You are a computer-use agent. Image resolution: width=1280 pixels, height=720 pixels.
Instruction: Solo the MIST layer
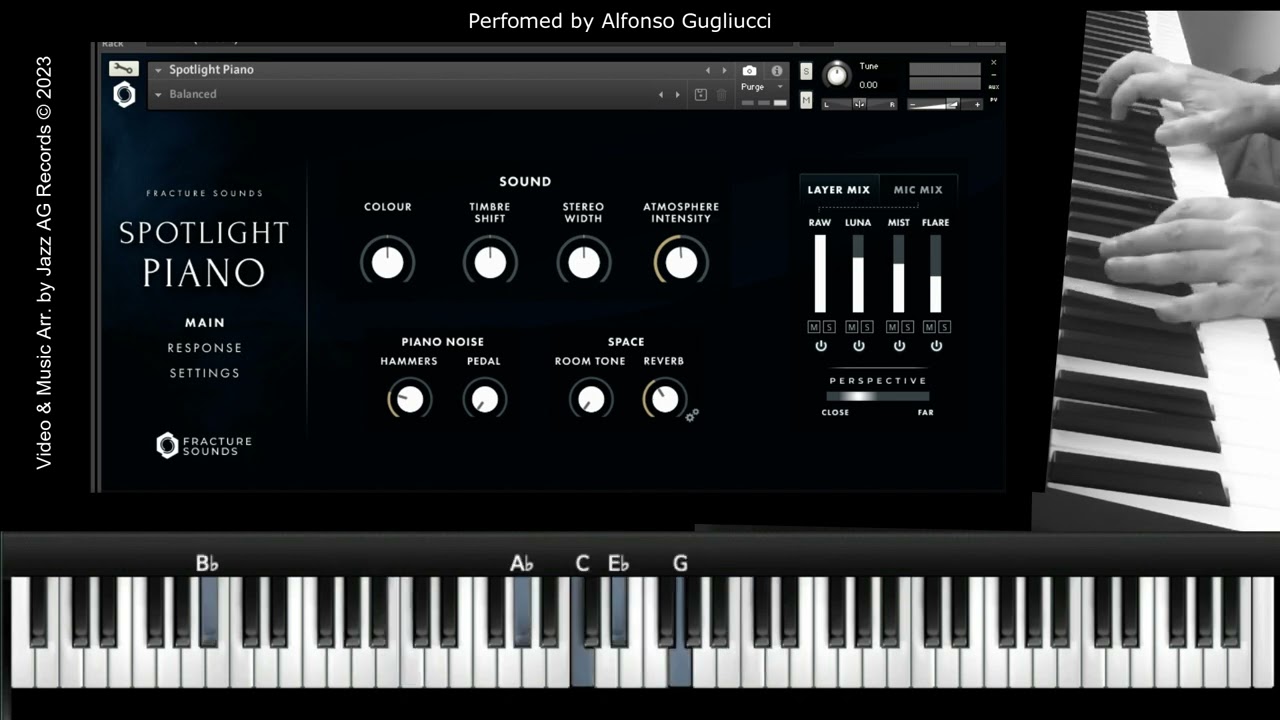tap(907, 327)
